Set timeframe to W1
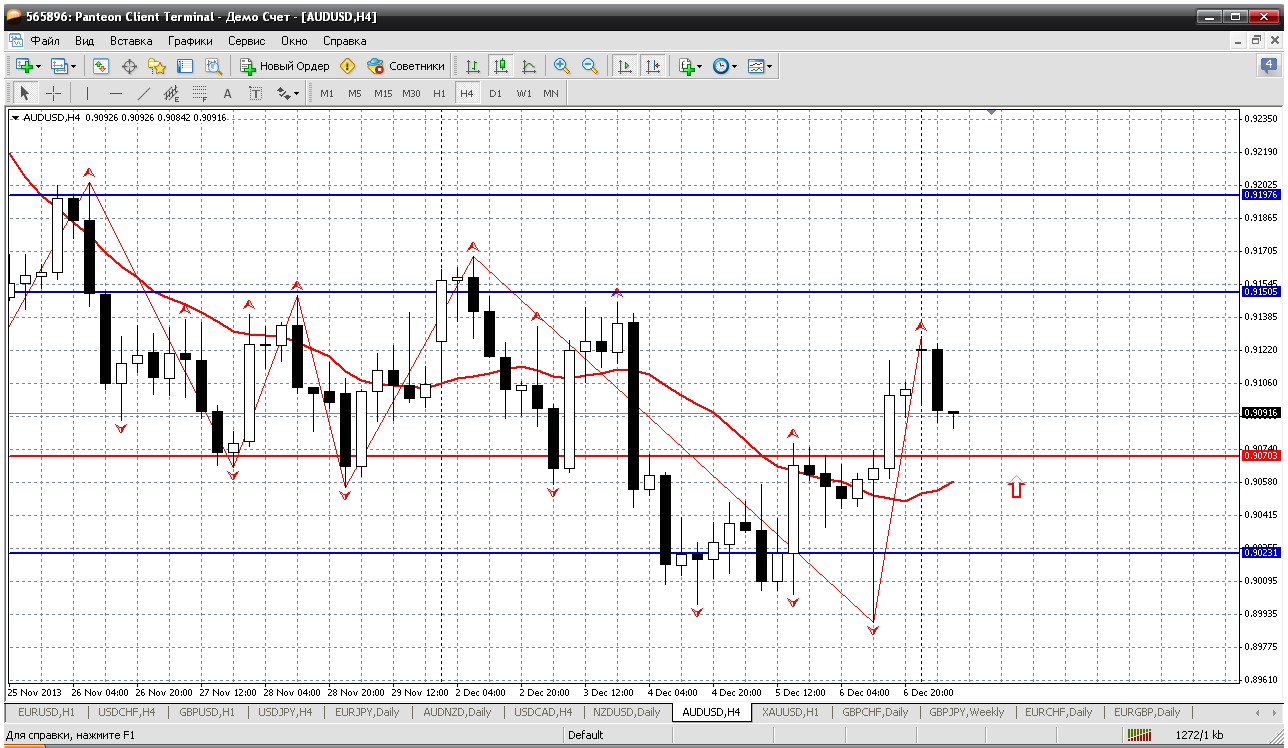 (523, 93)
